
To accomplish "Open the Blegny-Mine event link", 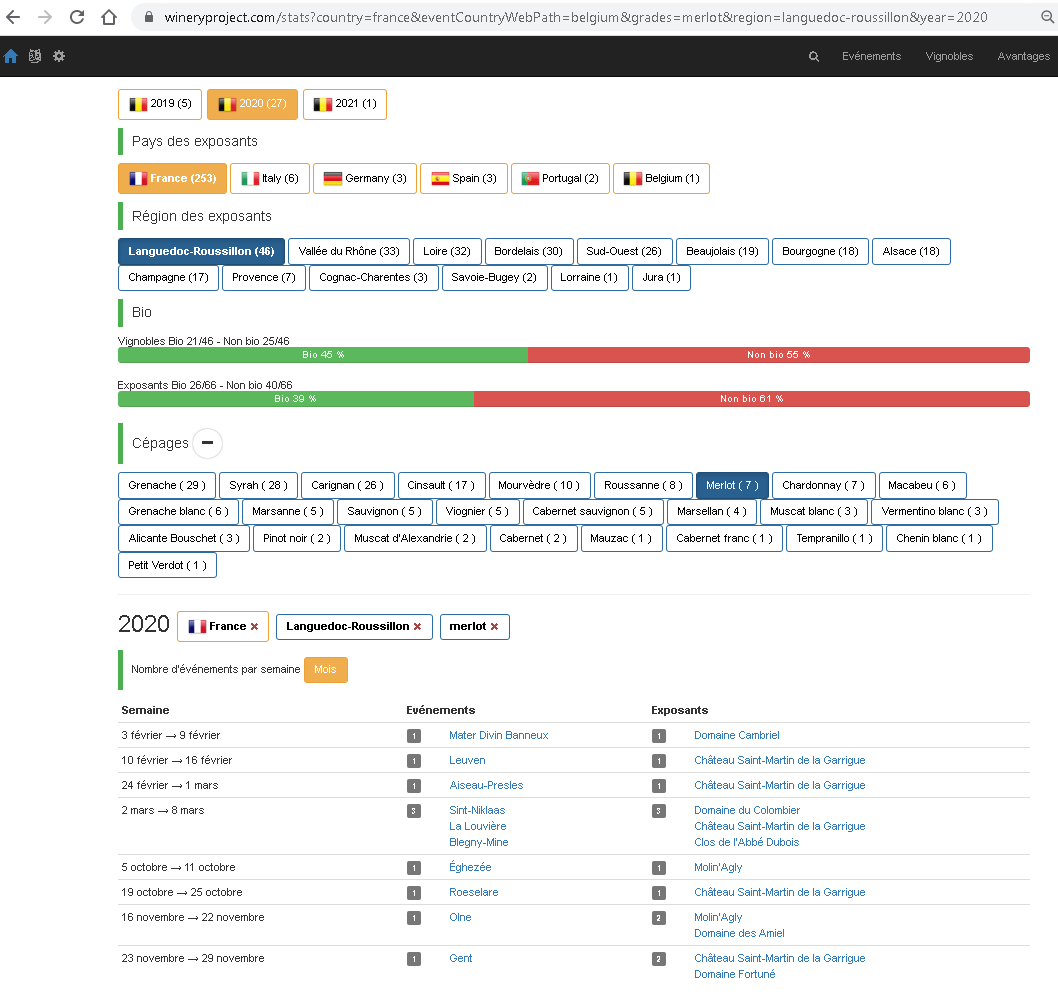I will click(x=478, y=843).
